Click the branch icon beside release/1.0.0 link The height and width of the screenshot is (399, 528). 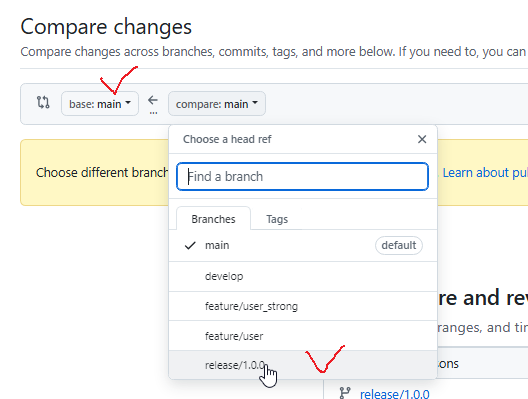pos(345,393)
